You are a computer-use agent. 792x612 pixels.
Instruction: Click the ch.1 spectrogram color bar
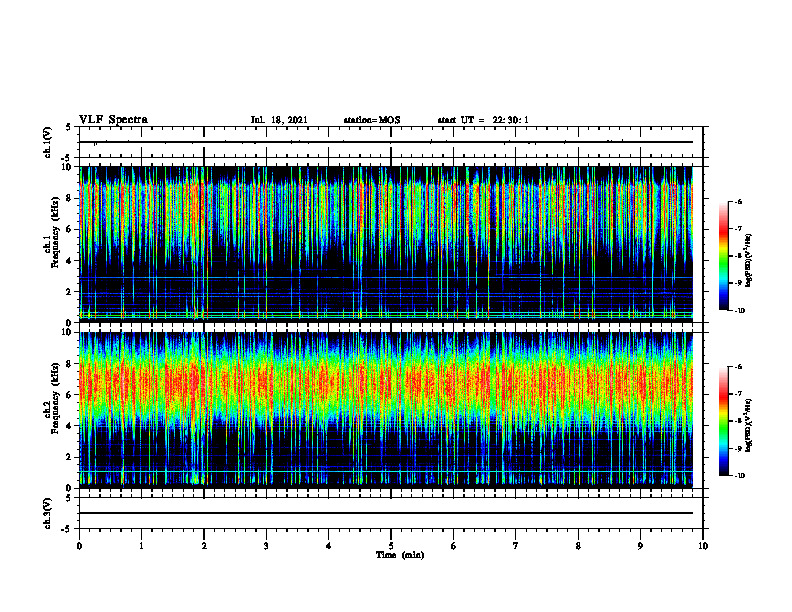[x=723, y=256]
